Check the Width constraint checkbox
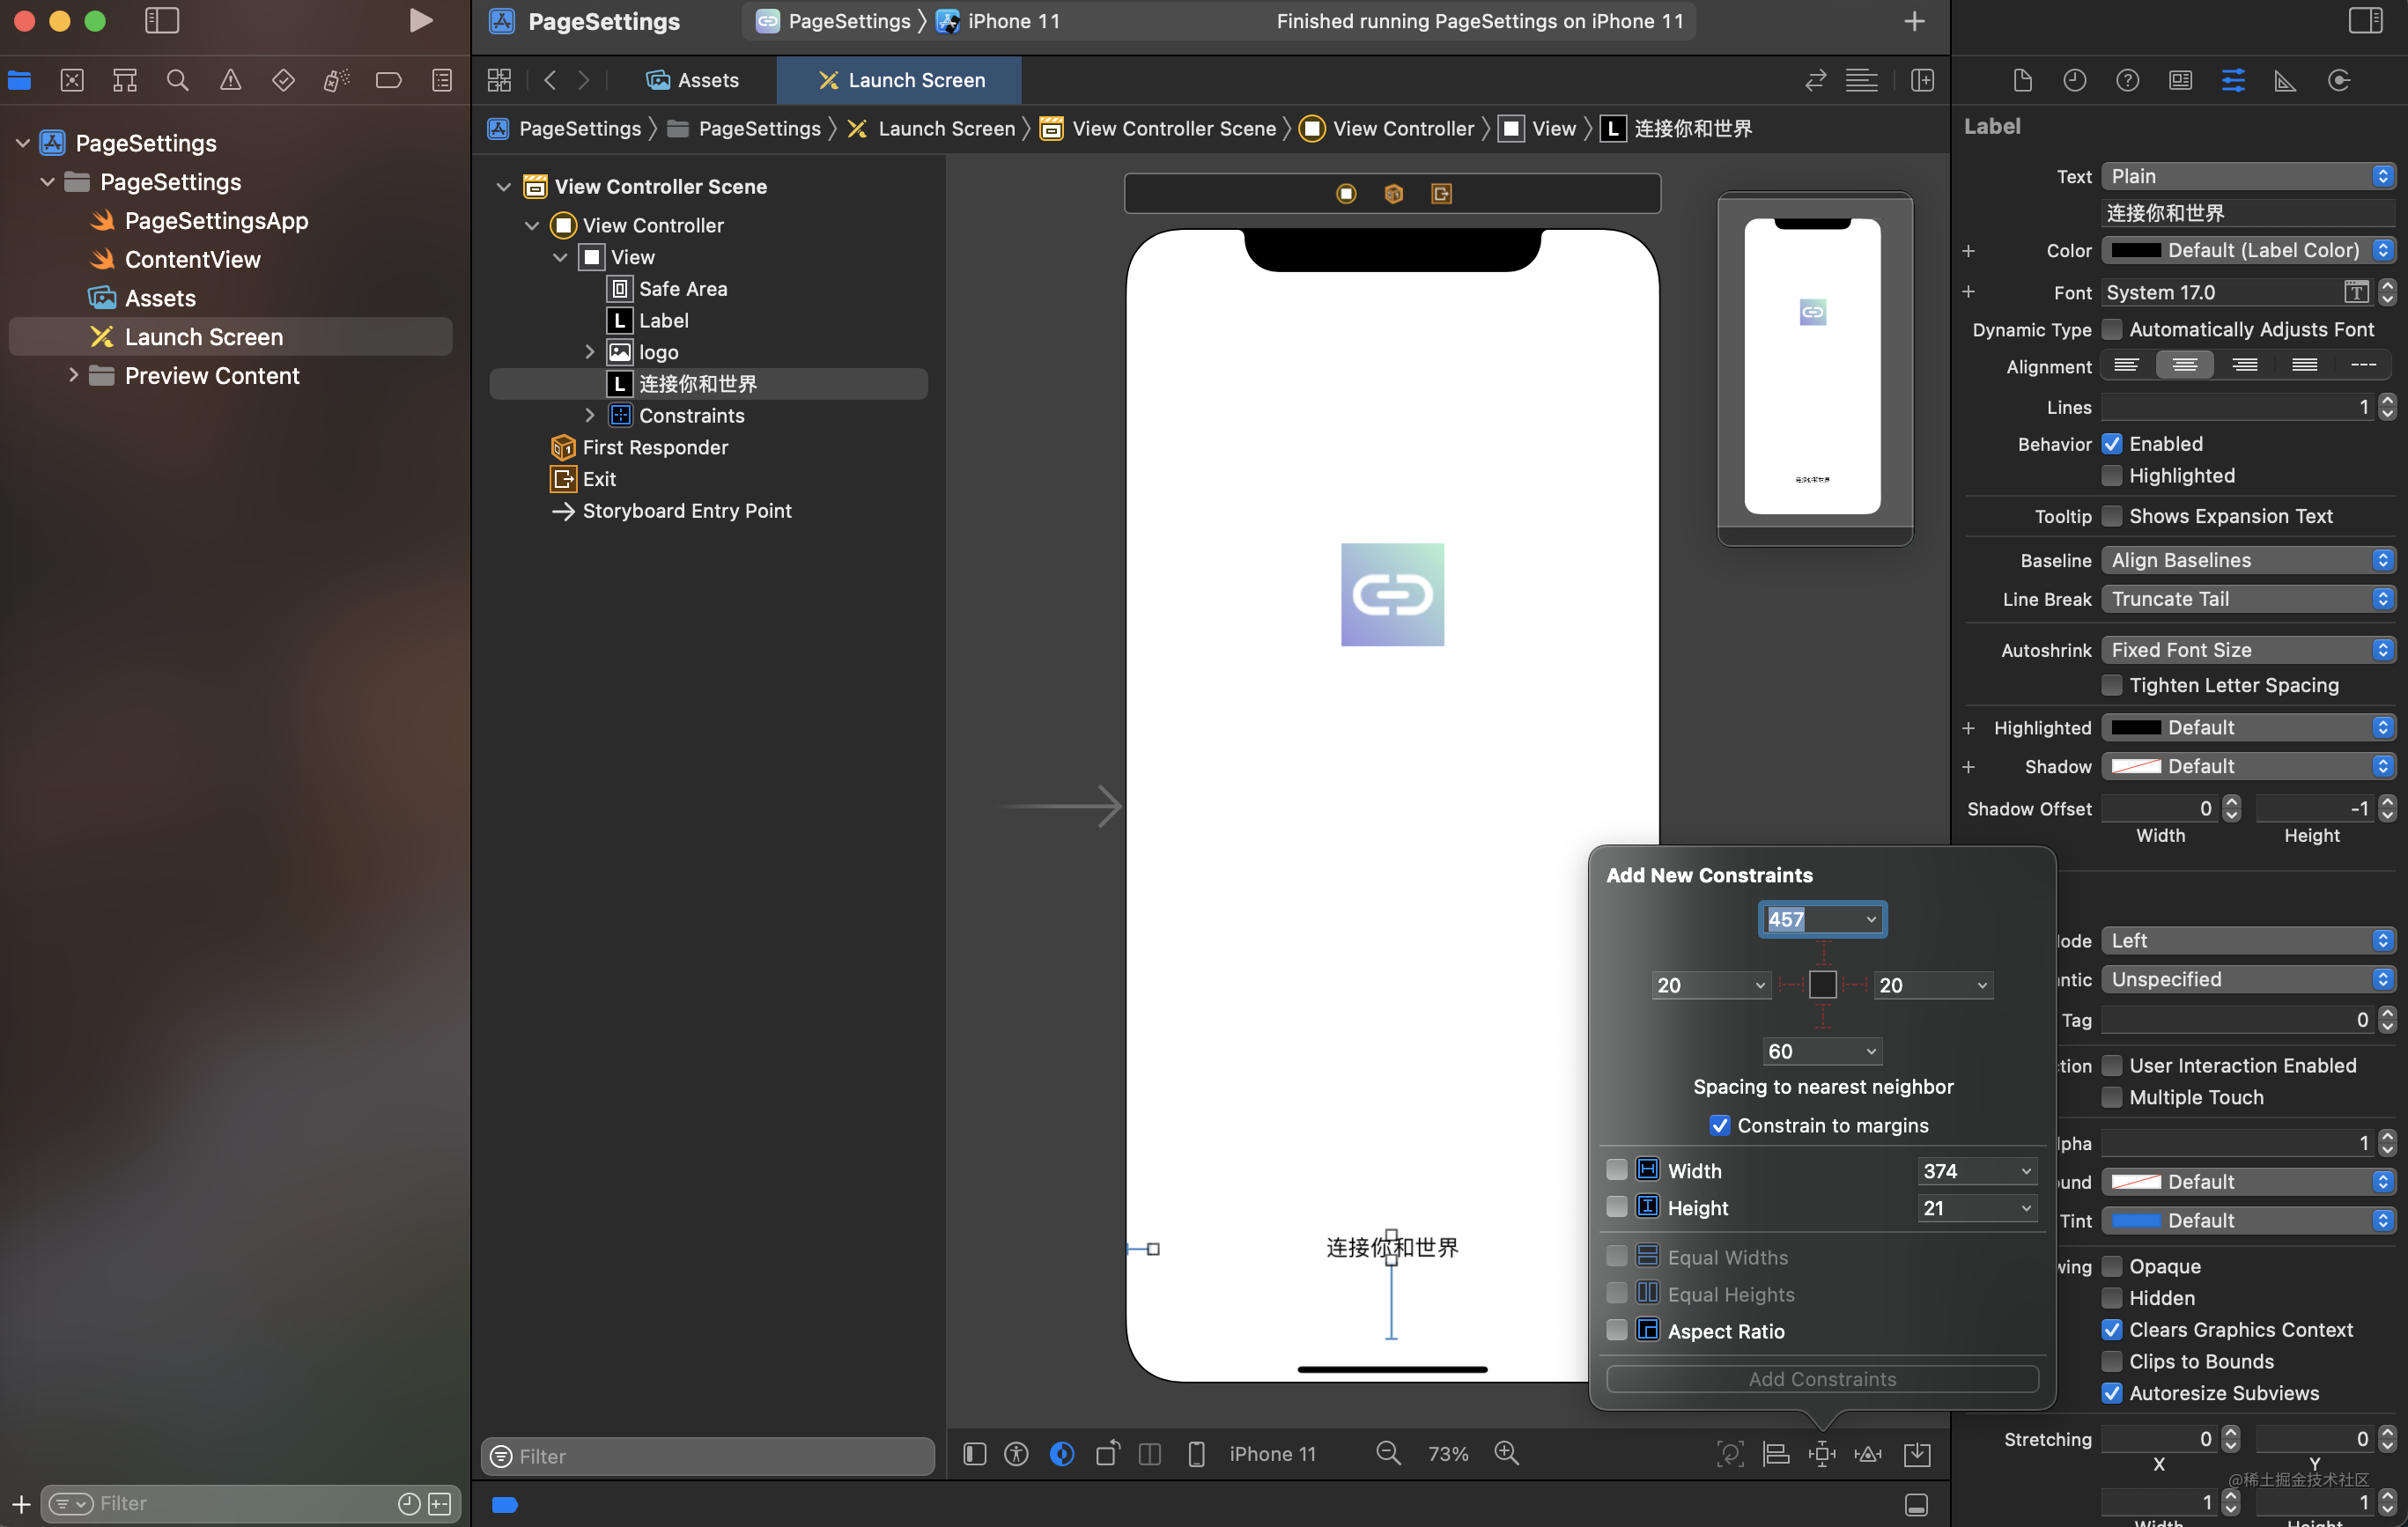This screenshot has height=1527, width=2408. [x=1616, y=1170]
